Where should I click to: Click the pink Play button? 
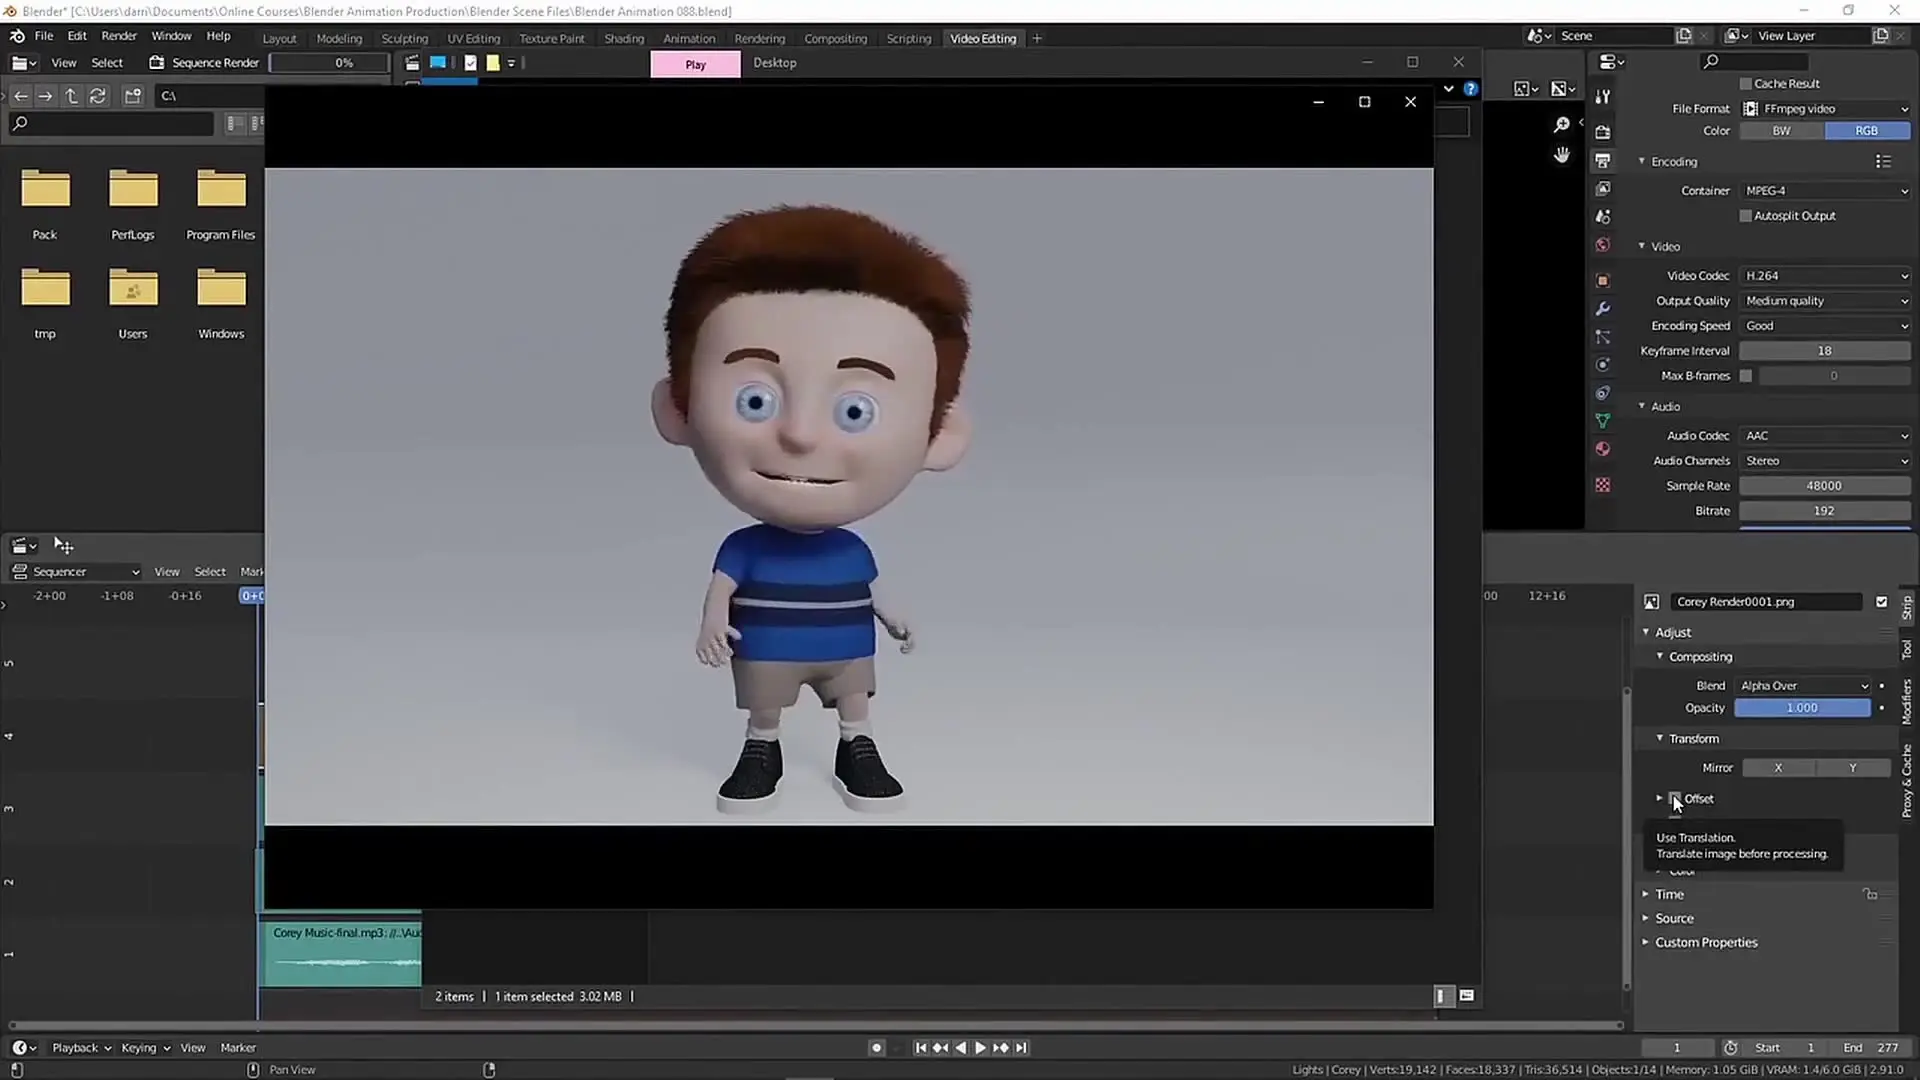click(695, 64)
